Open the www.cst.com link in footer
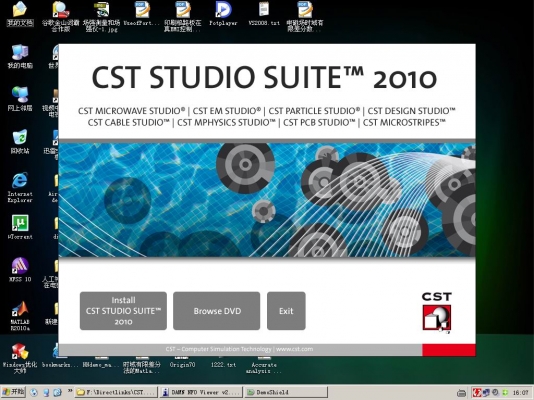 294,349
